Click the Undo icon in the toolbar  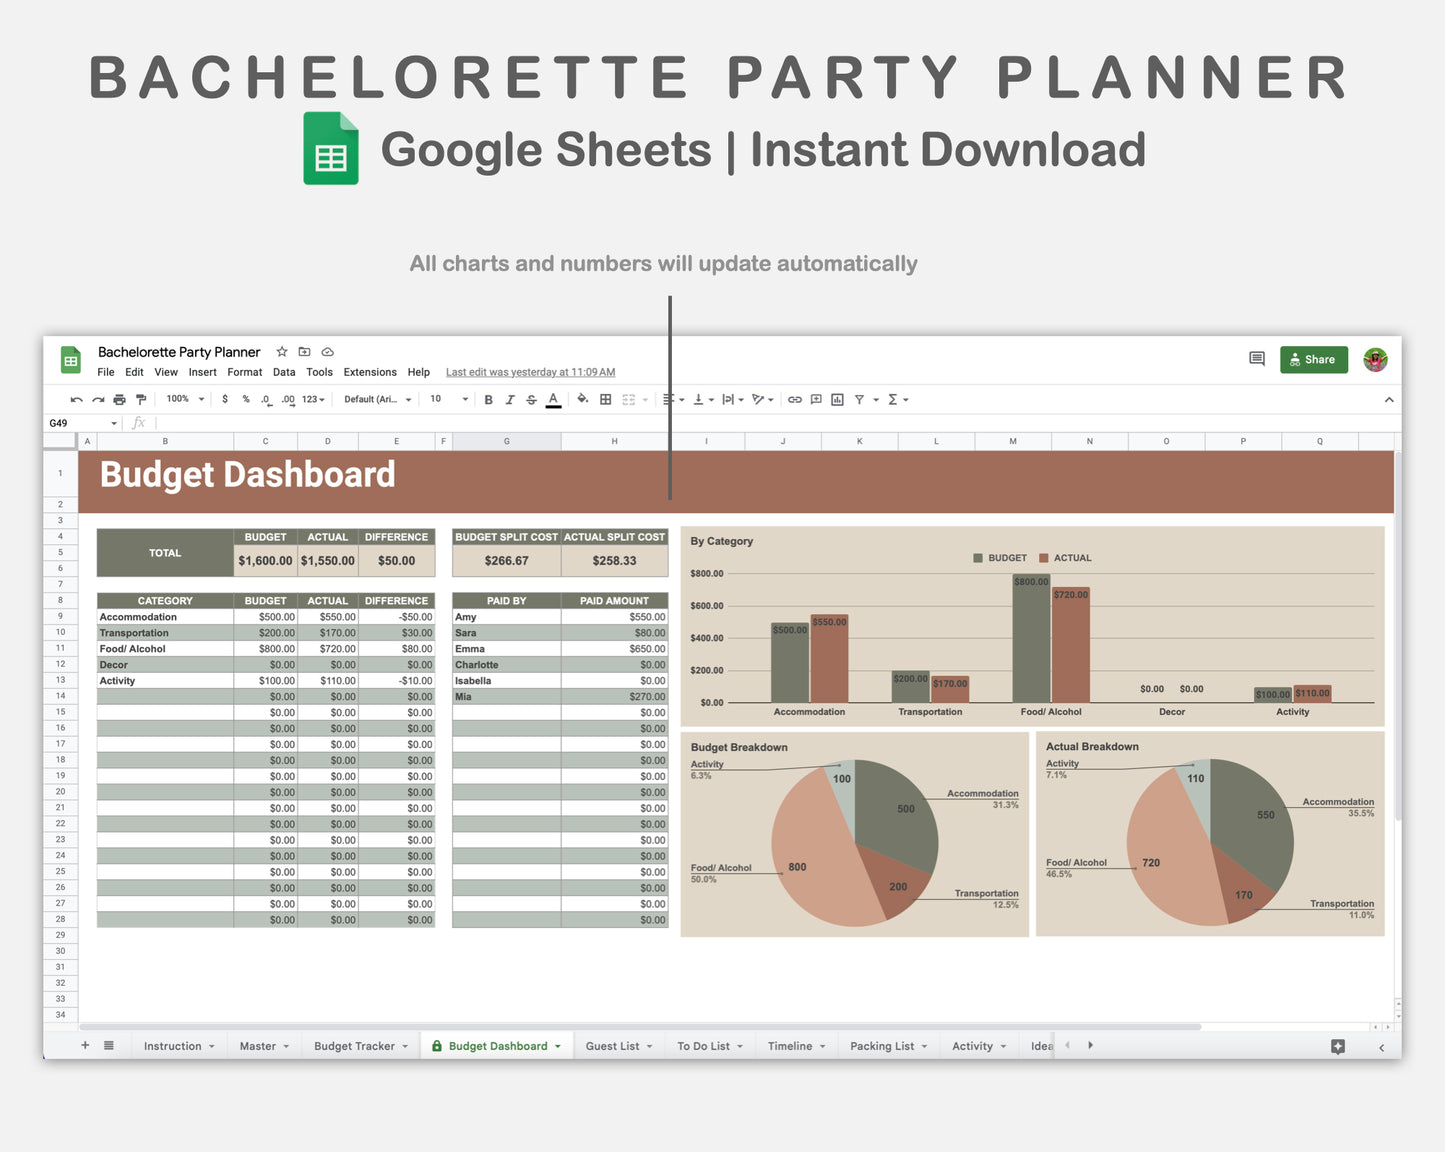(77, 399)
